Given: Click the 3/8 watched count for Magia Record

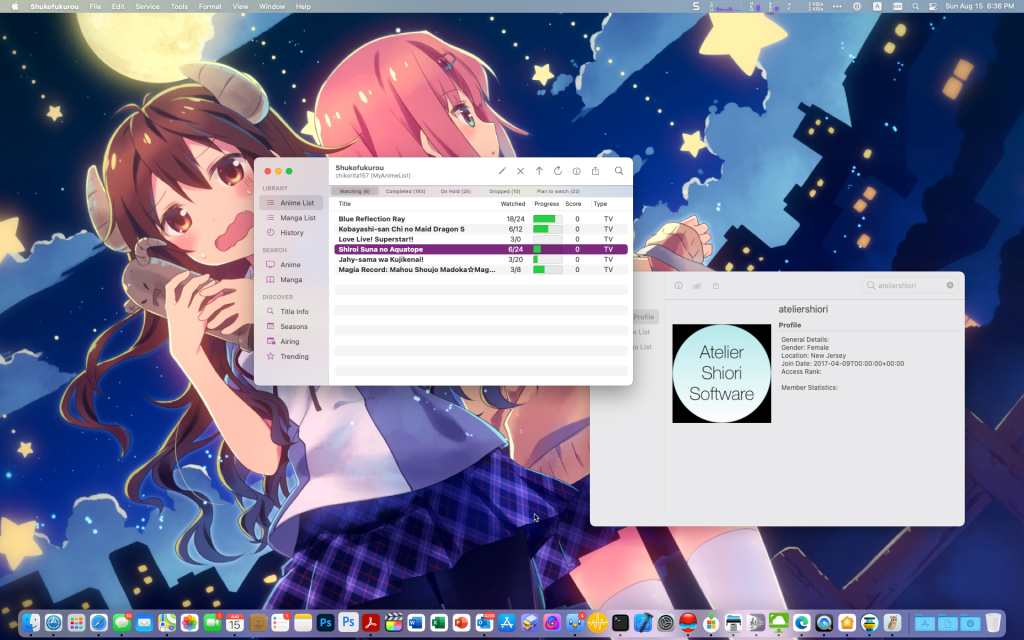Looking at the screenshot, I should 515,270.
